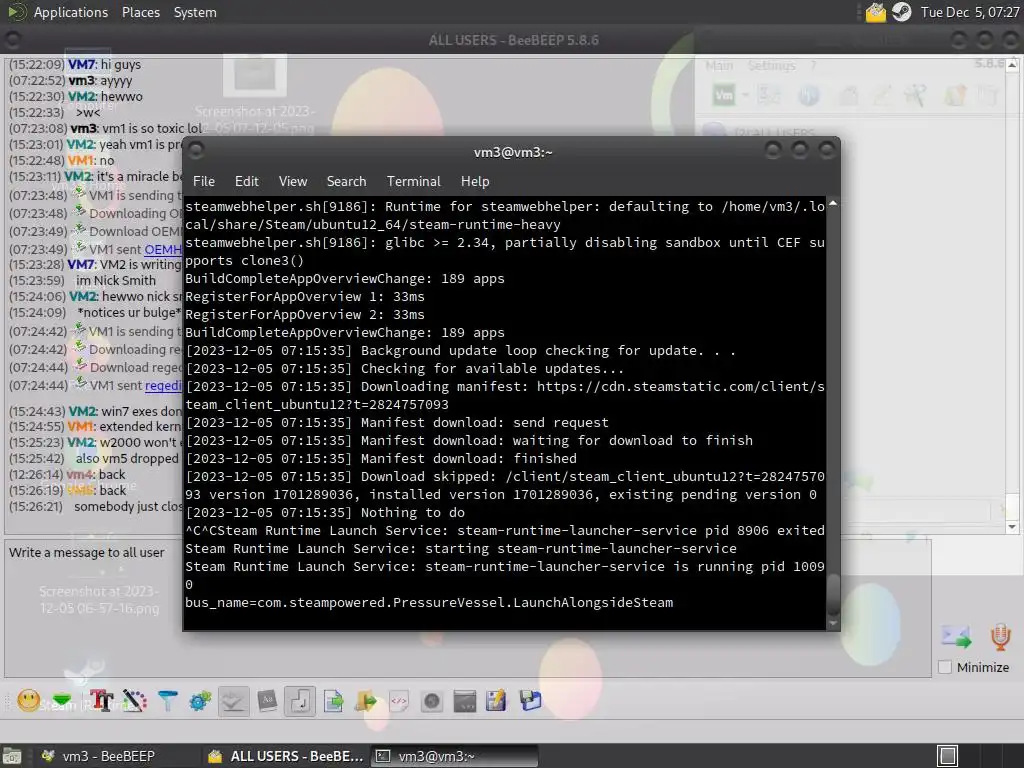Click BeeBEEP chat scrollbar up arrow
This screenshot has width=1024, height=768.
pos(1012,65)
